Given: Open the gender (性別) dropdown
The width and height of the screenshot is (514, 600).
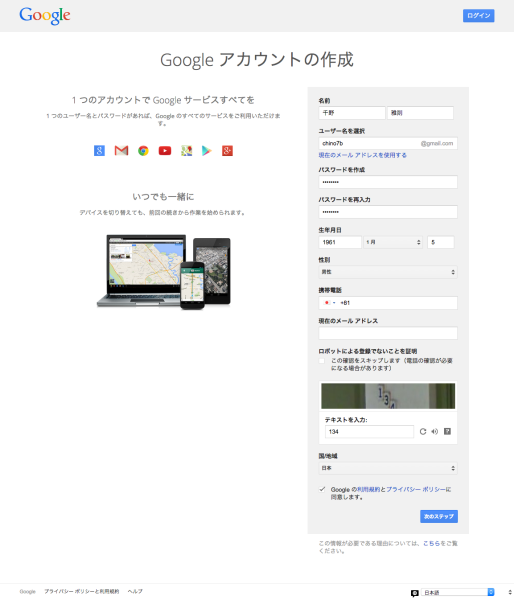Looking at the screenshot, I should [388, 272].
